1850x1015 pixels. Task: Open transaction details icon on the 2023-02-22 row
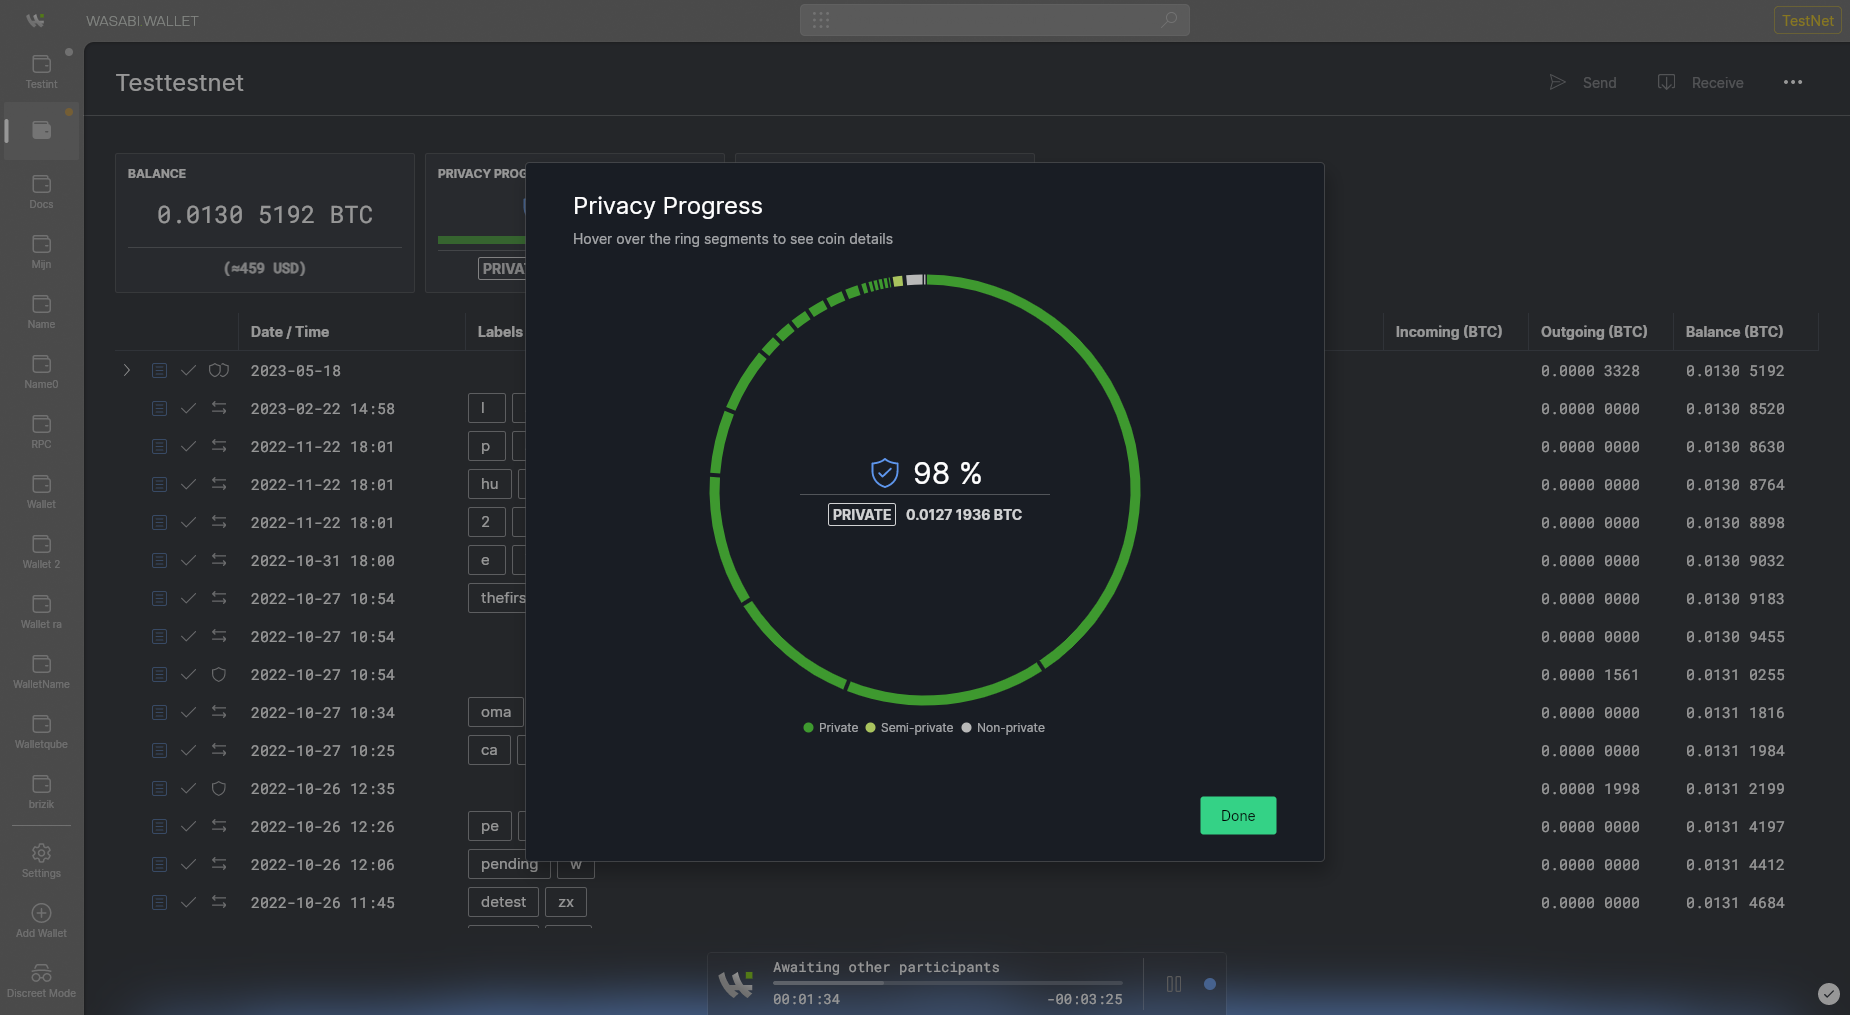coord(159,408)
